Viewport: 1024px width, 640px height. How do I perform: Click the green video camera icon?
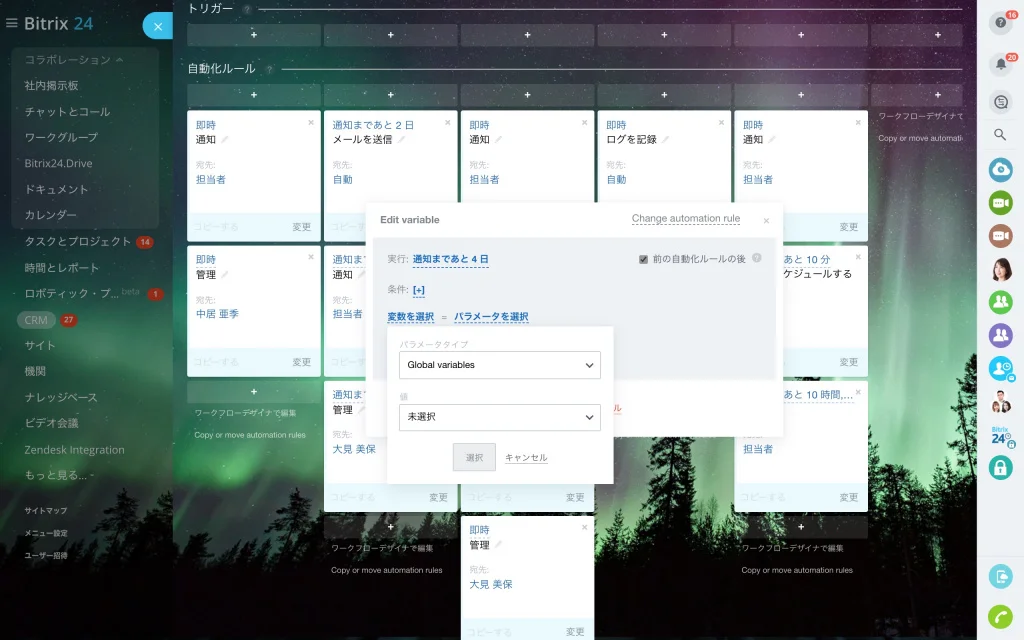1000,202
